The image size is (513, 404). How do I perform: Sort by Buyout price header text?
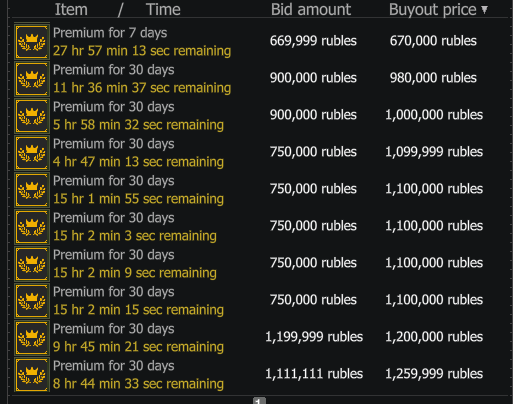coord(433,9)
